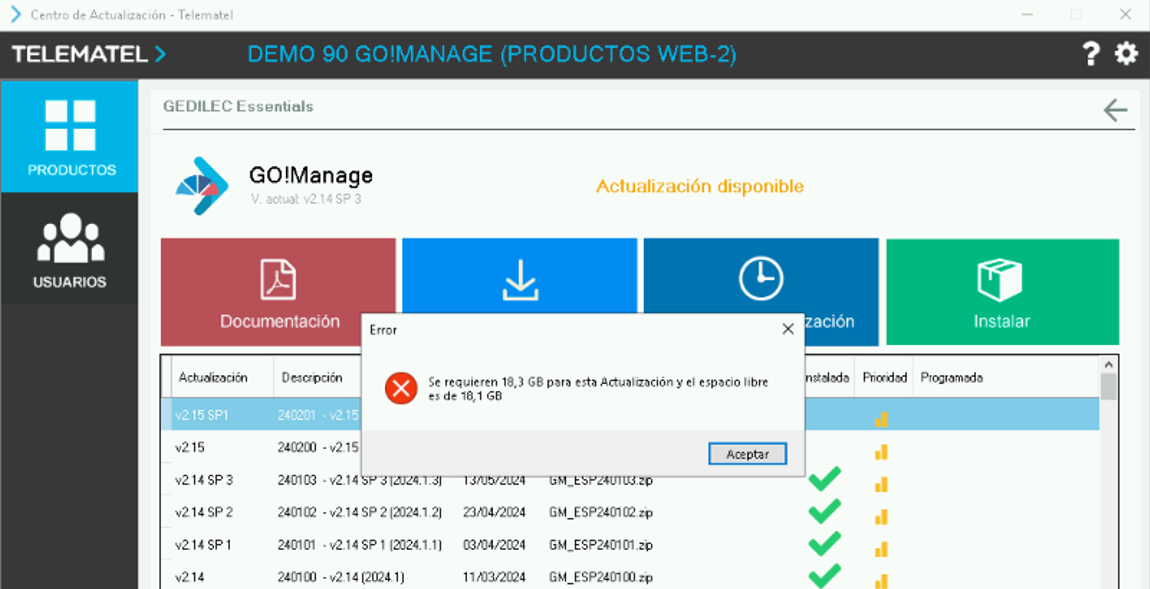The height and width of the screenshot is (589, 1150).
Task: Click the Instalar tile
Action: point(1003,291)
